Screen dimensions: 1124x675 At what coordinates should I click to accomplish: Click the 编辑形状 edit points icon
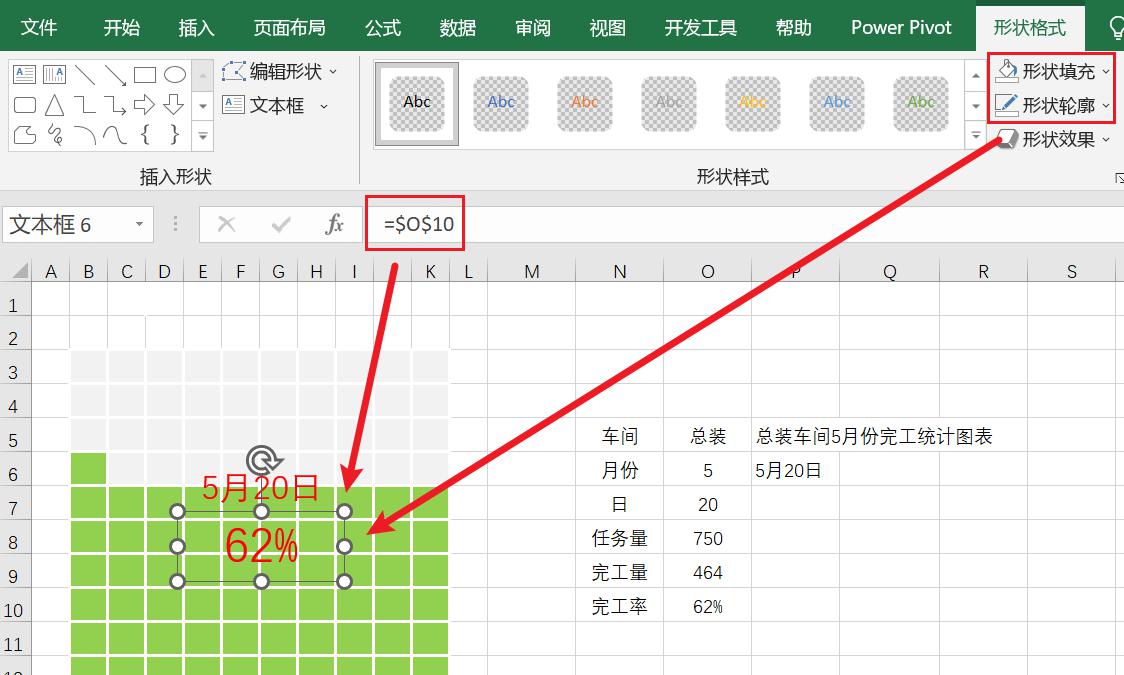point(234,72)
